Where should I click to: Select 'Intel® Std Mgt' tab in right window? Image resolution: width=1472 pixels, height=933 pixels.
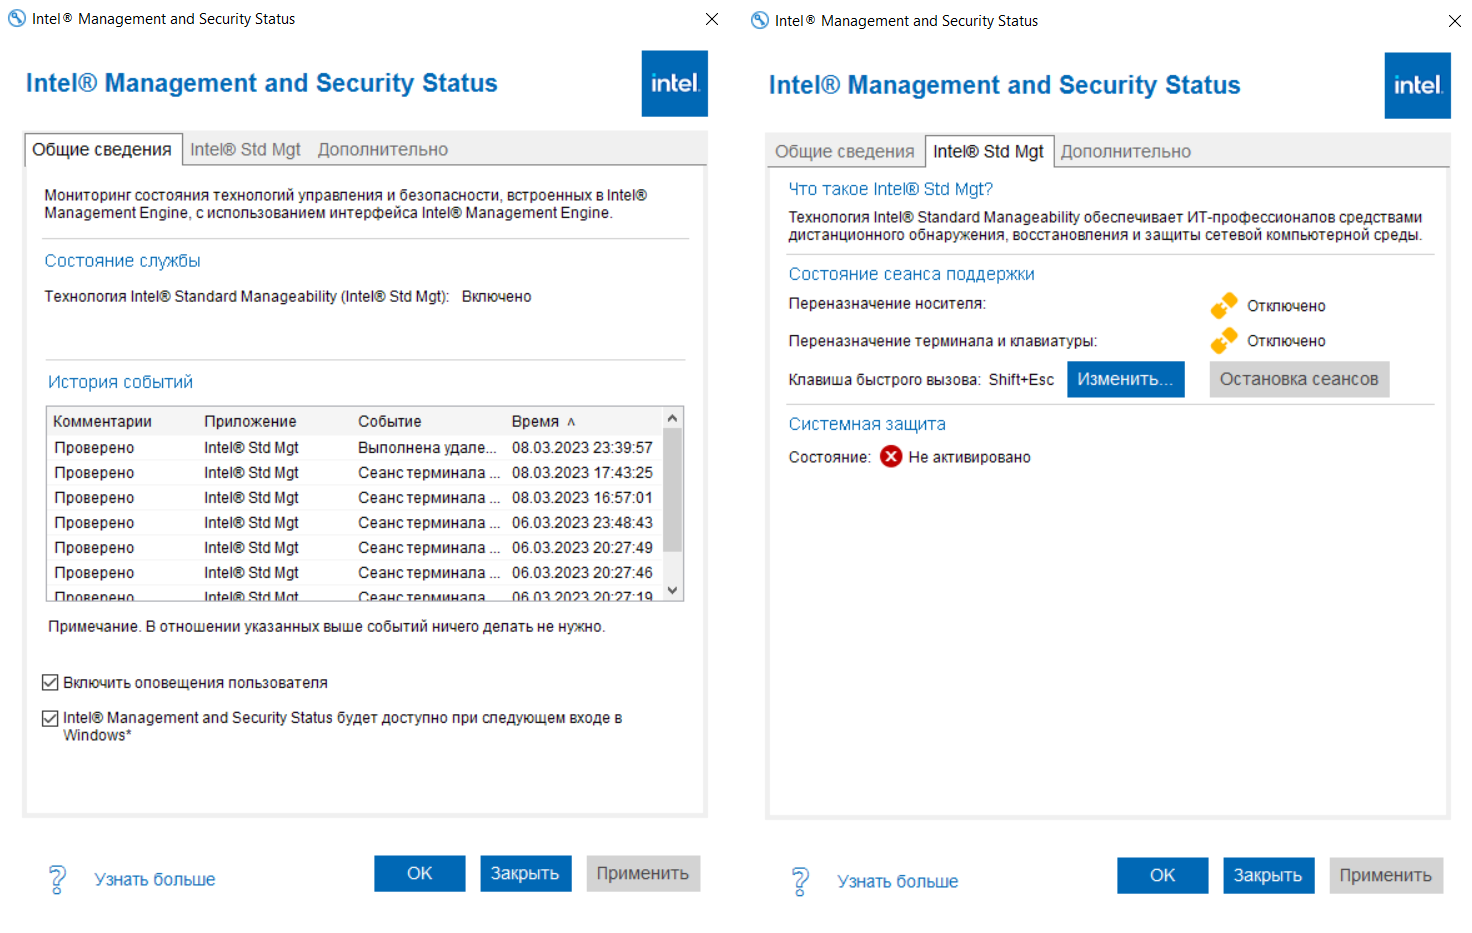click(988, 151)
